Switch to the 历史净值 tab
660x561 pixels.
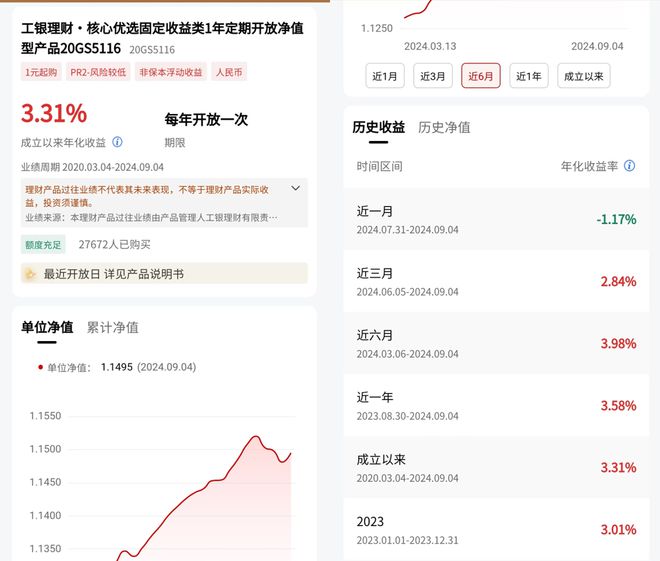[444, 127]
